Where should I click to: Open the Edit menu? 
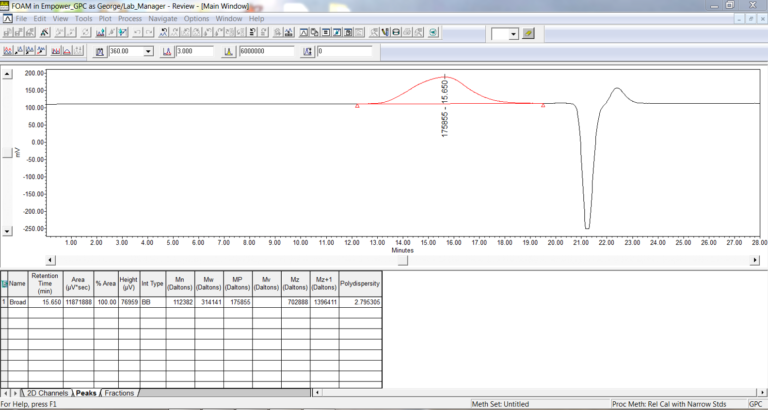[x=40, y=19]
